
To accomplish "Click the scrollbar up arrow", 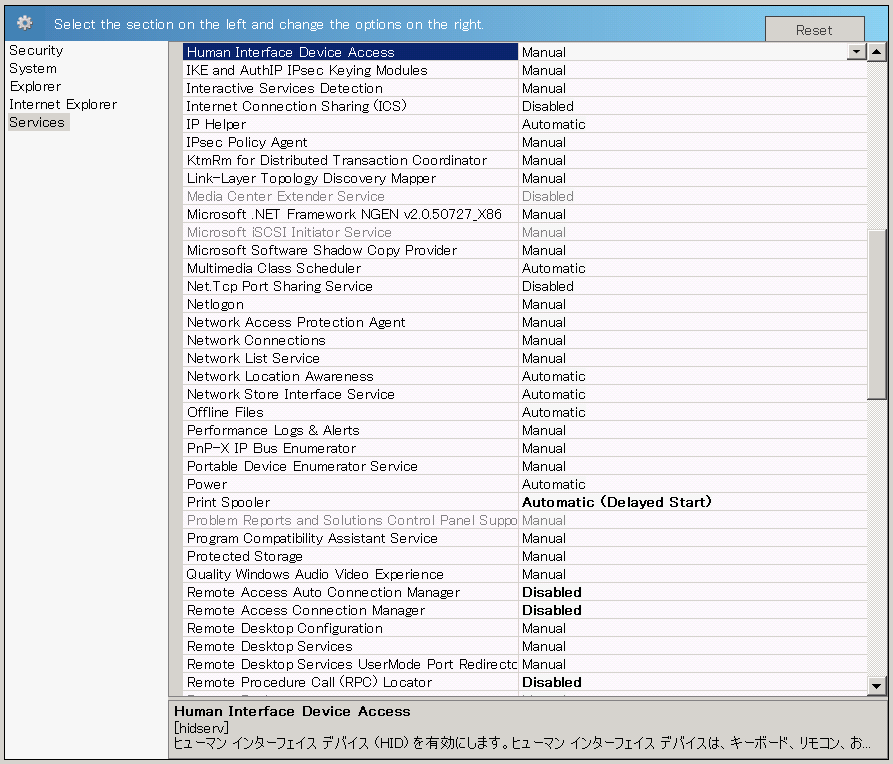I will tap(879, 50).
